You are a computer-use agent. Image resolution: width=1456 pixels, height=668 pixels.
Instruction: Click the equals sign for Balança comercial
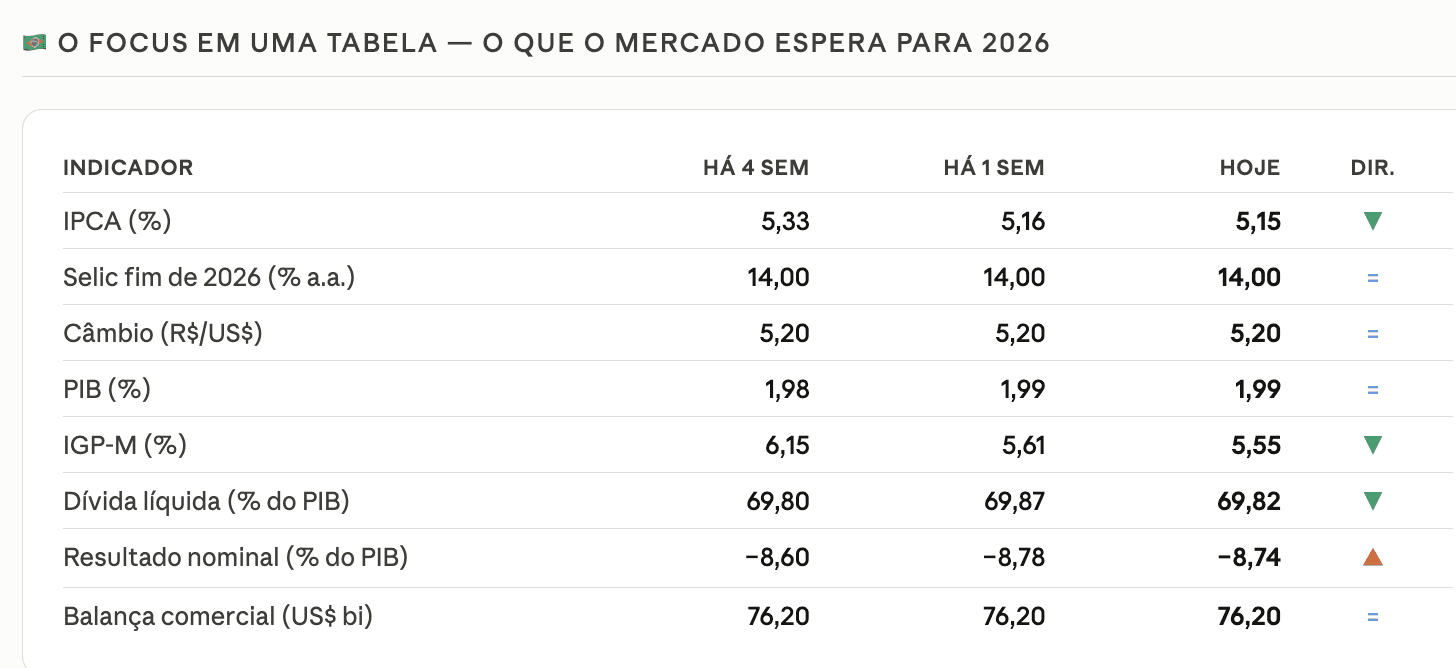[x=1372, y=617]
